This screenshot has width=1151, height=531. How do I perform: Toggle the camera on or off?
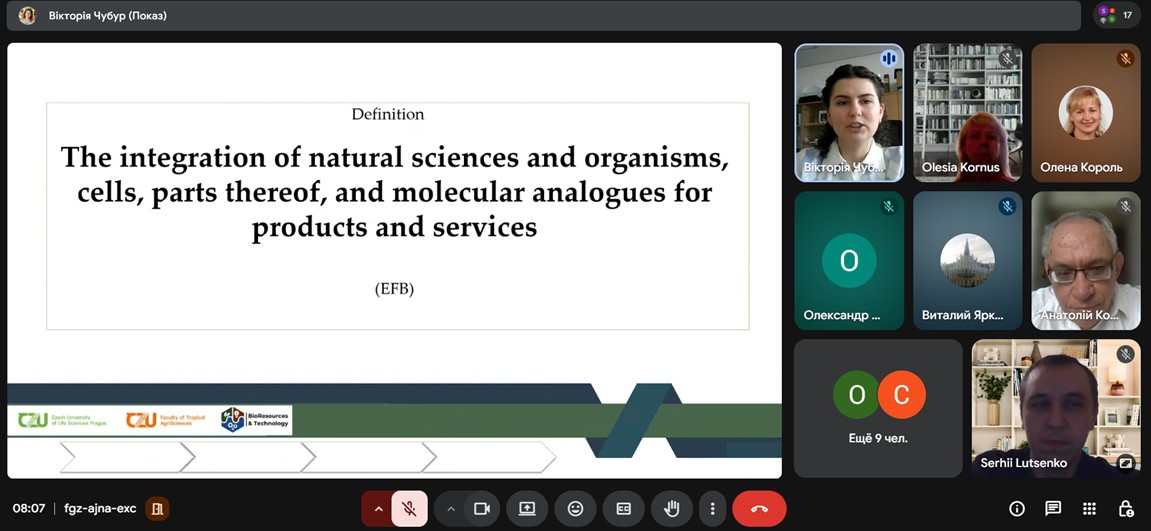coord(481,509)
